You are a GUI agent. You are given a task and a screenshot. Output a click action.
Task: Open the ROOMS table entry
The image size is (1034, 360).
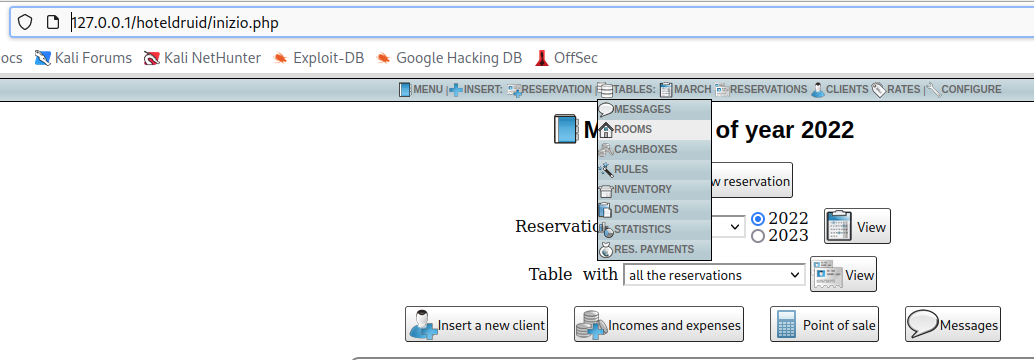point(654,129)
